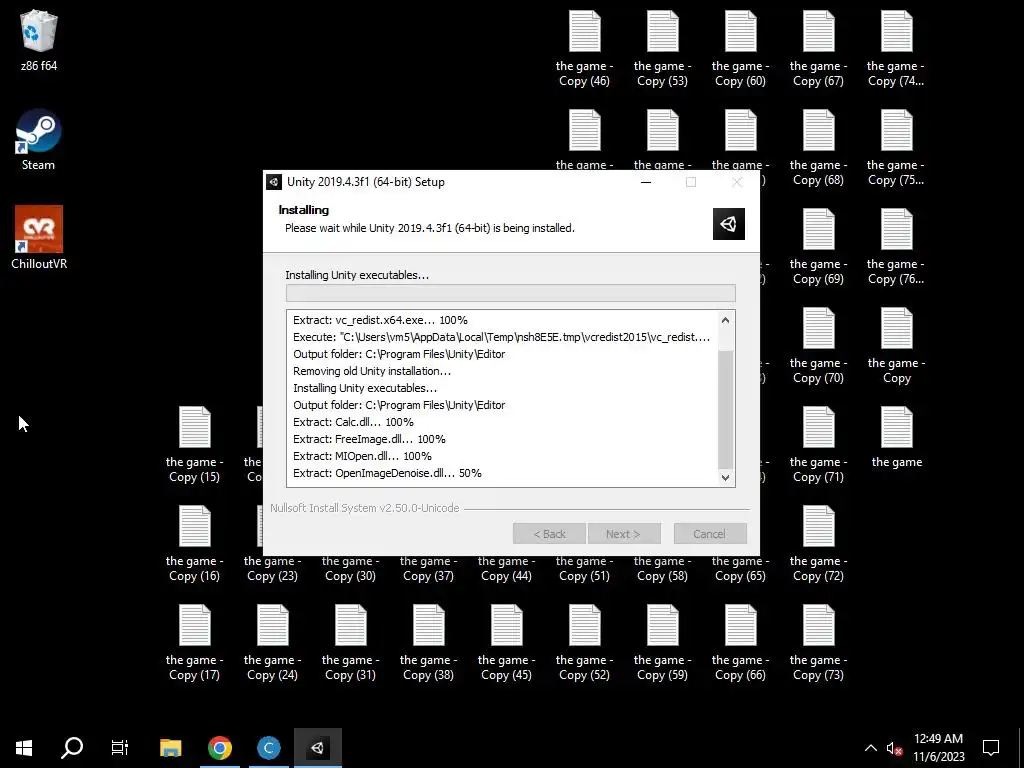Select 'the game - Copy (60)' file
The height and width of the screenshot is (768, 1024).
pyautogui.click(x=740, y=48)
